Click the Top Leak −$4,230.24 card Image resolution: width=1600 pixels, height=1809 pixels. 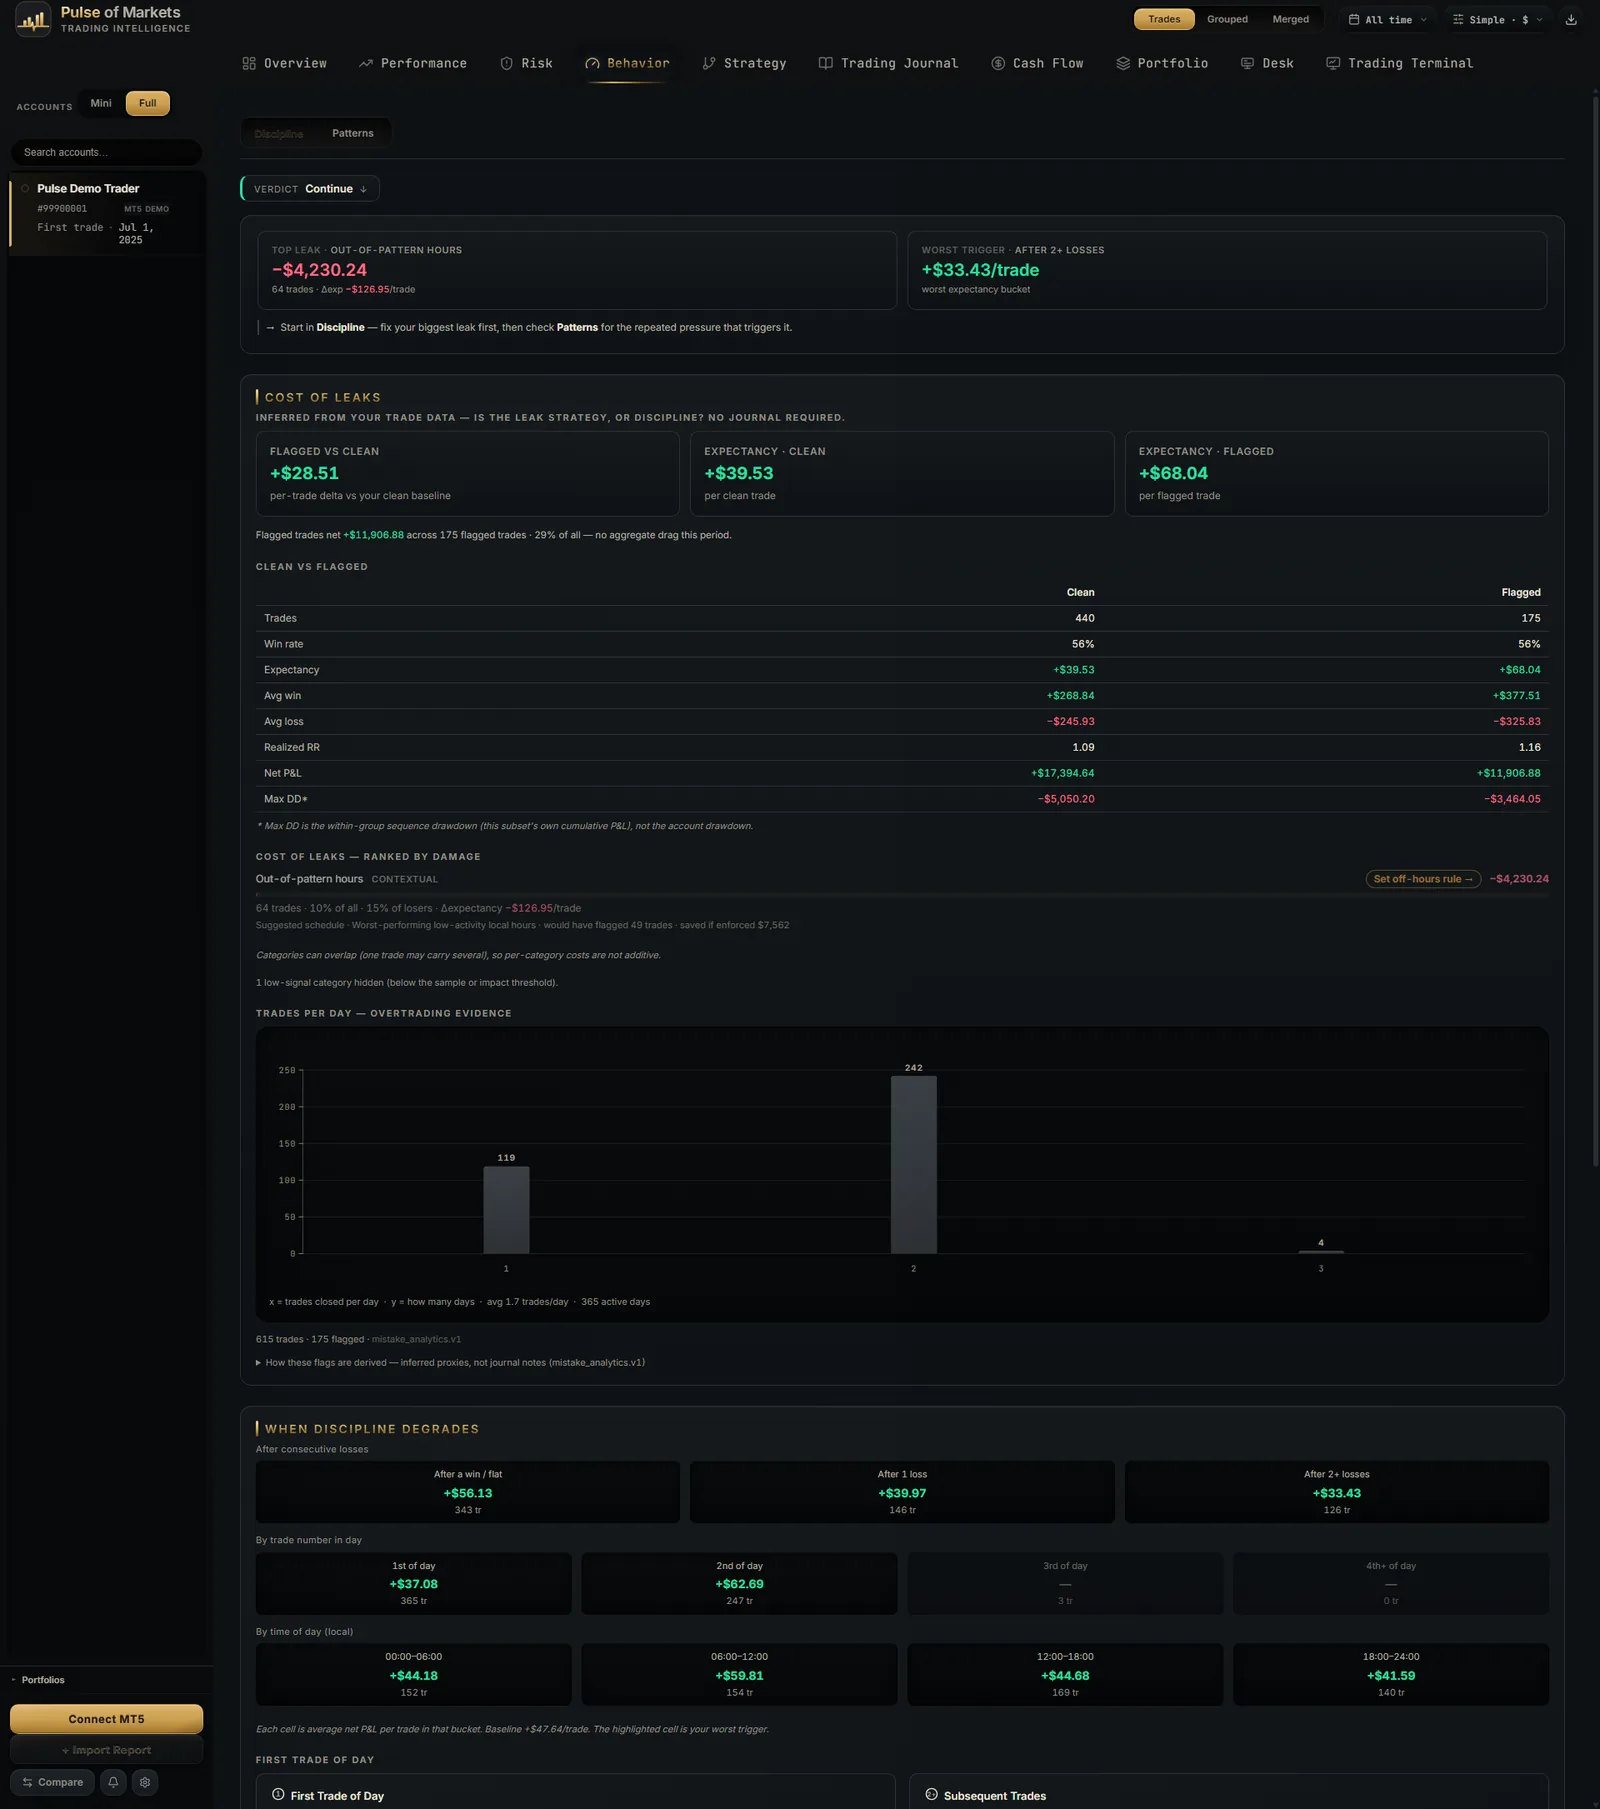tap(576, 270)
